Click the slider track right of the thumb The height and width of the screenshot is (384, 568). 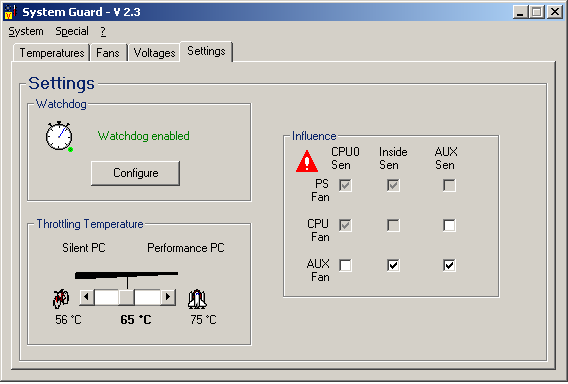147,297
